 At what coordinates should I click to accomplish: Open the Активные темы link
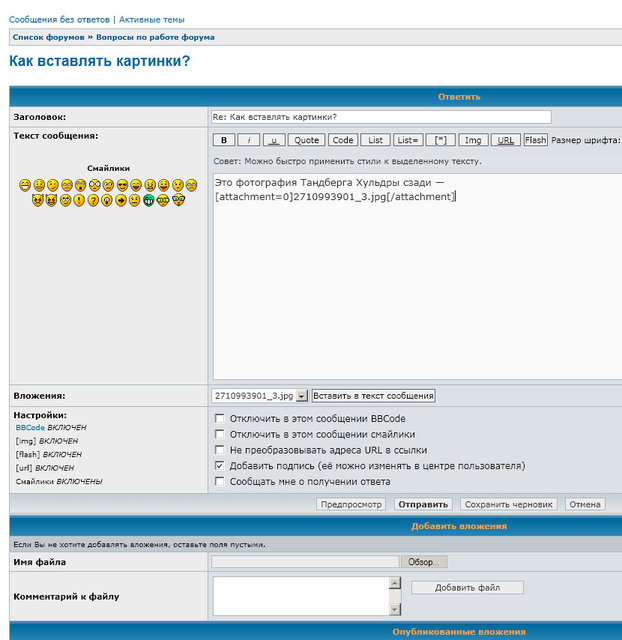tap(151, 20)
